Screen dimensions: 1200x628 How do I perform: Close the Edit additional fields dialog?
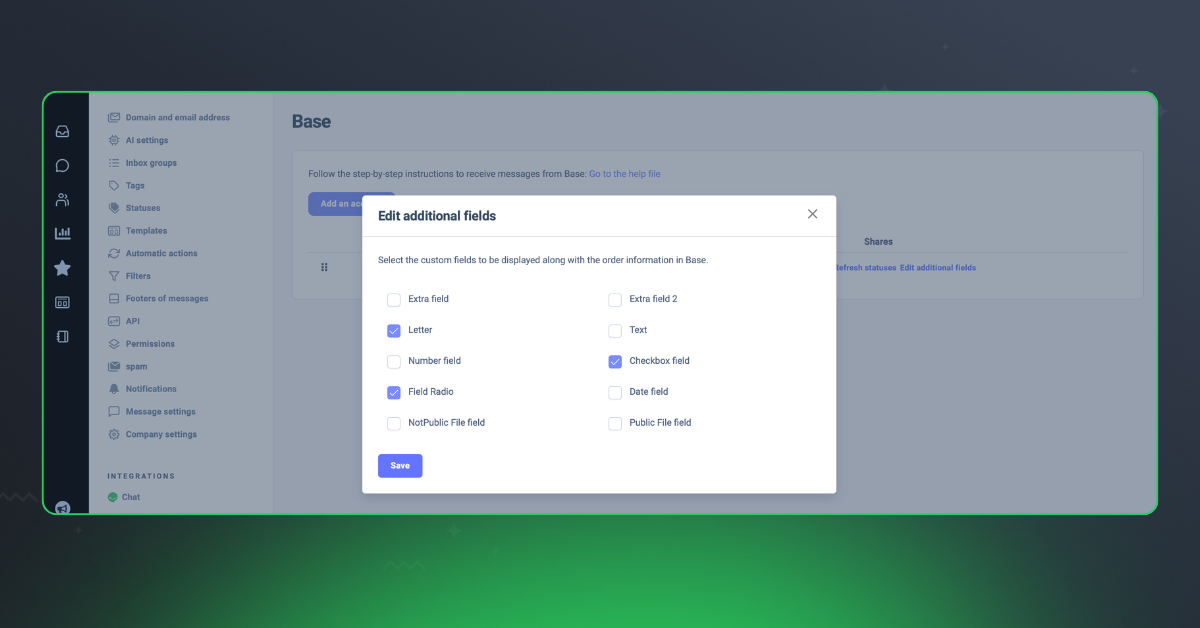(812, 214)
